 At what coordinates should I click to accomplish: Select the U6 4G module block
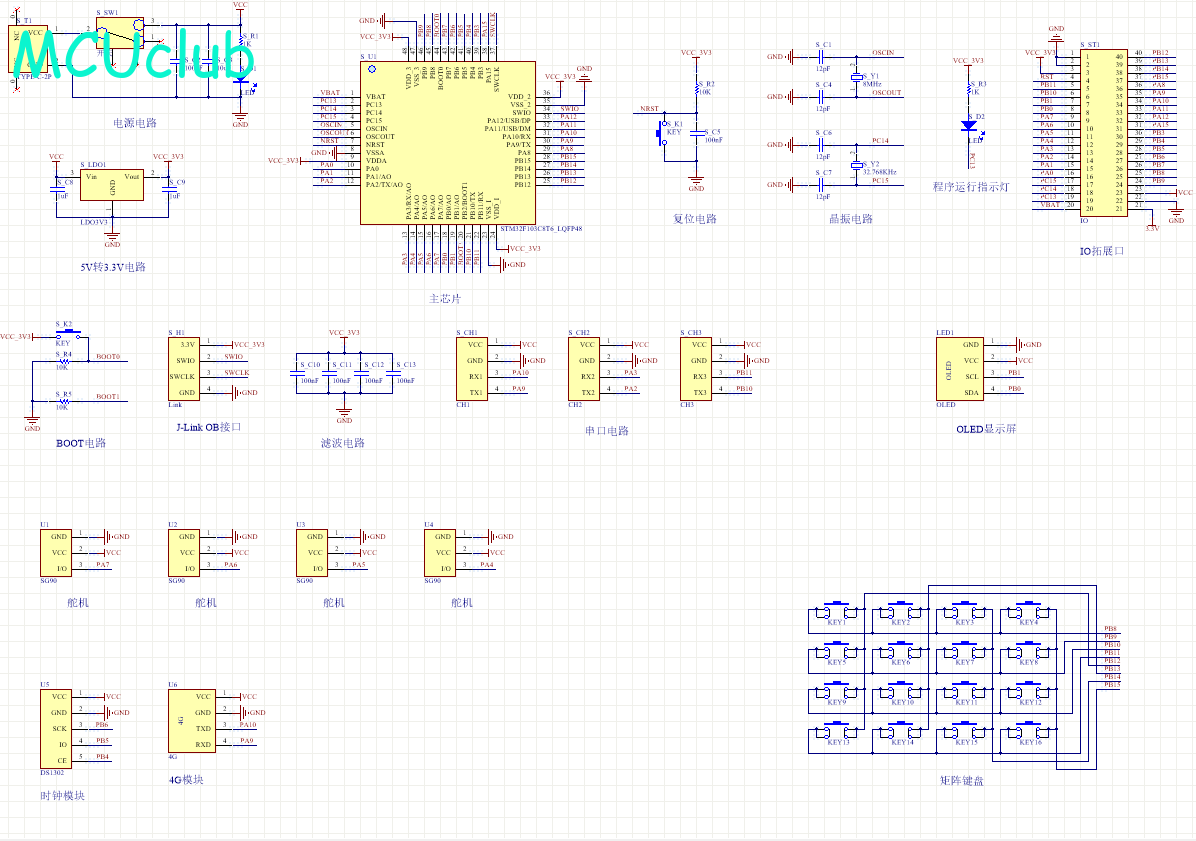[x=191, y=721]
